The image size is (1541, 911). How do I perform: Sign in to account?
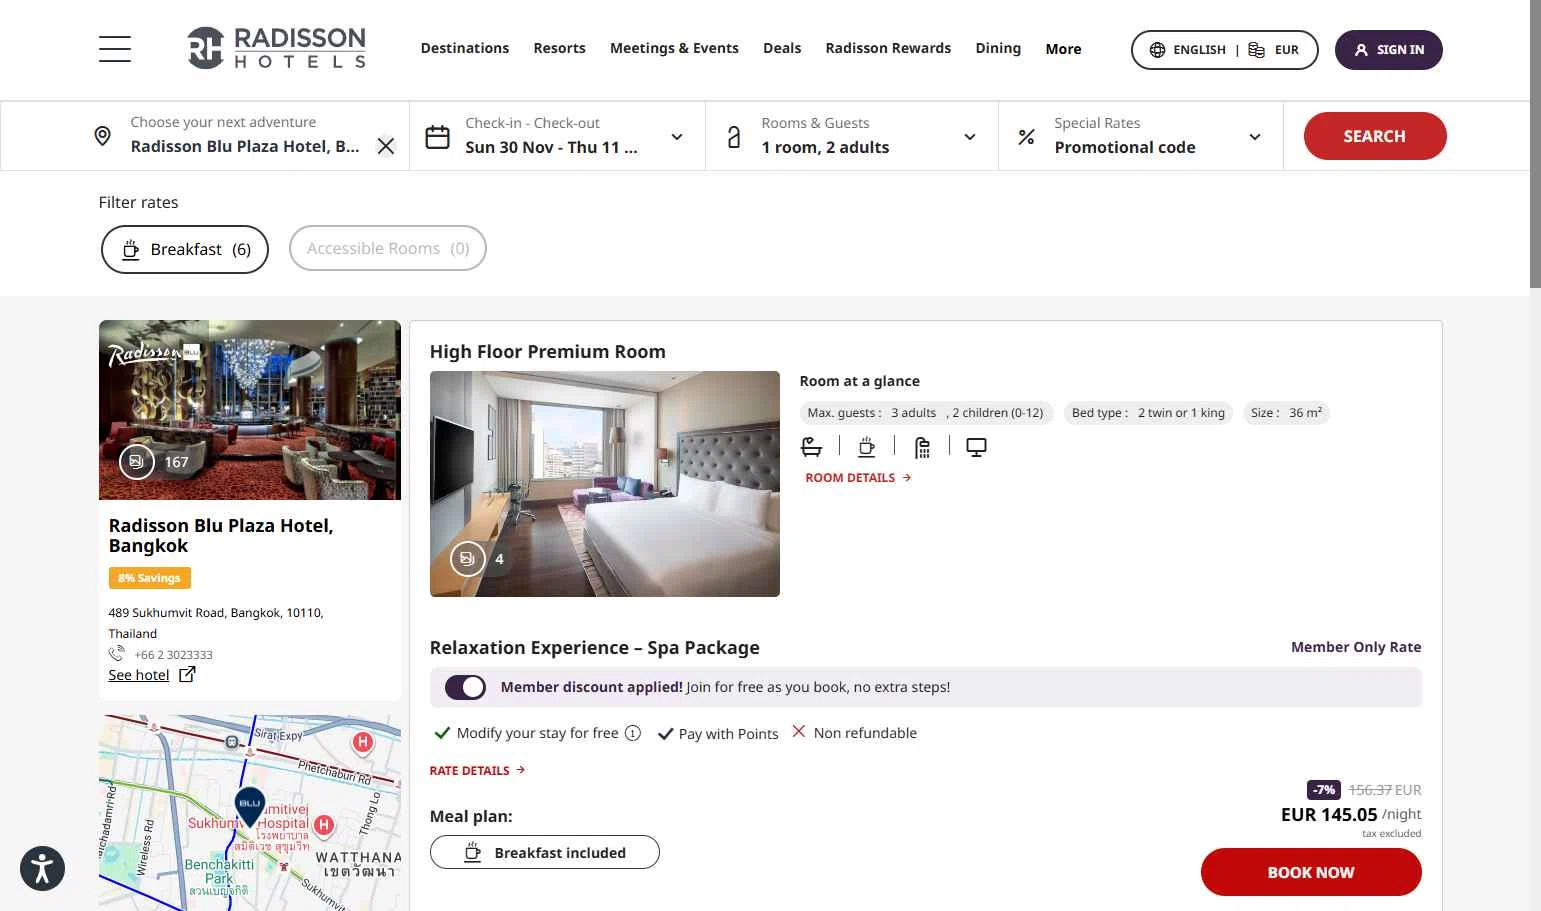pyautogui.click(x=1388, y=50)
